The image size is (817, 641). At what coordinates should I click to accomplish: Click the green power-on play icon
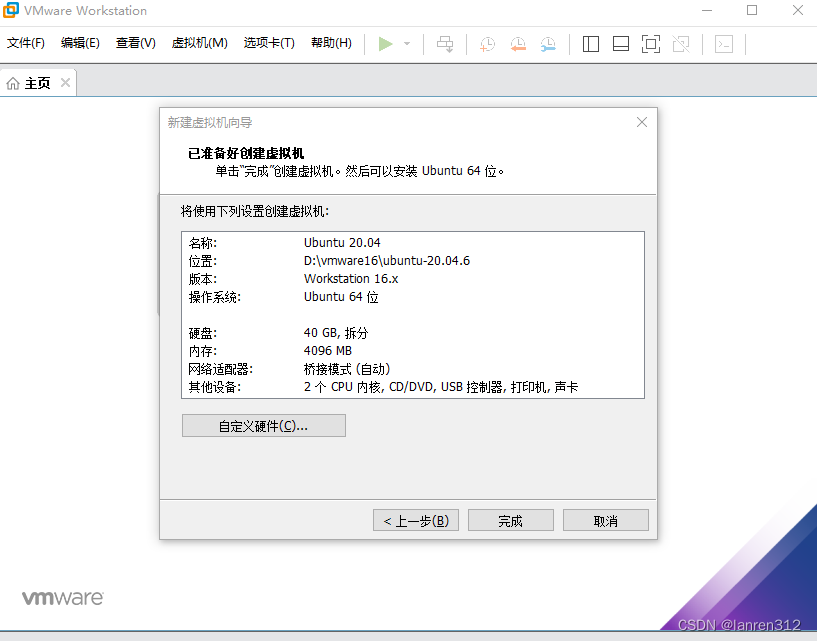coord(386,44)
